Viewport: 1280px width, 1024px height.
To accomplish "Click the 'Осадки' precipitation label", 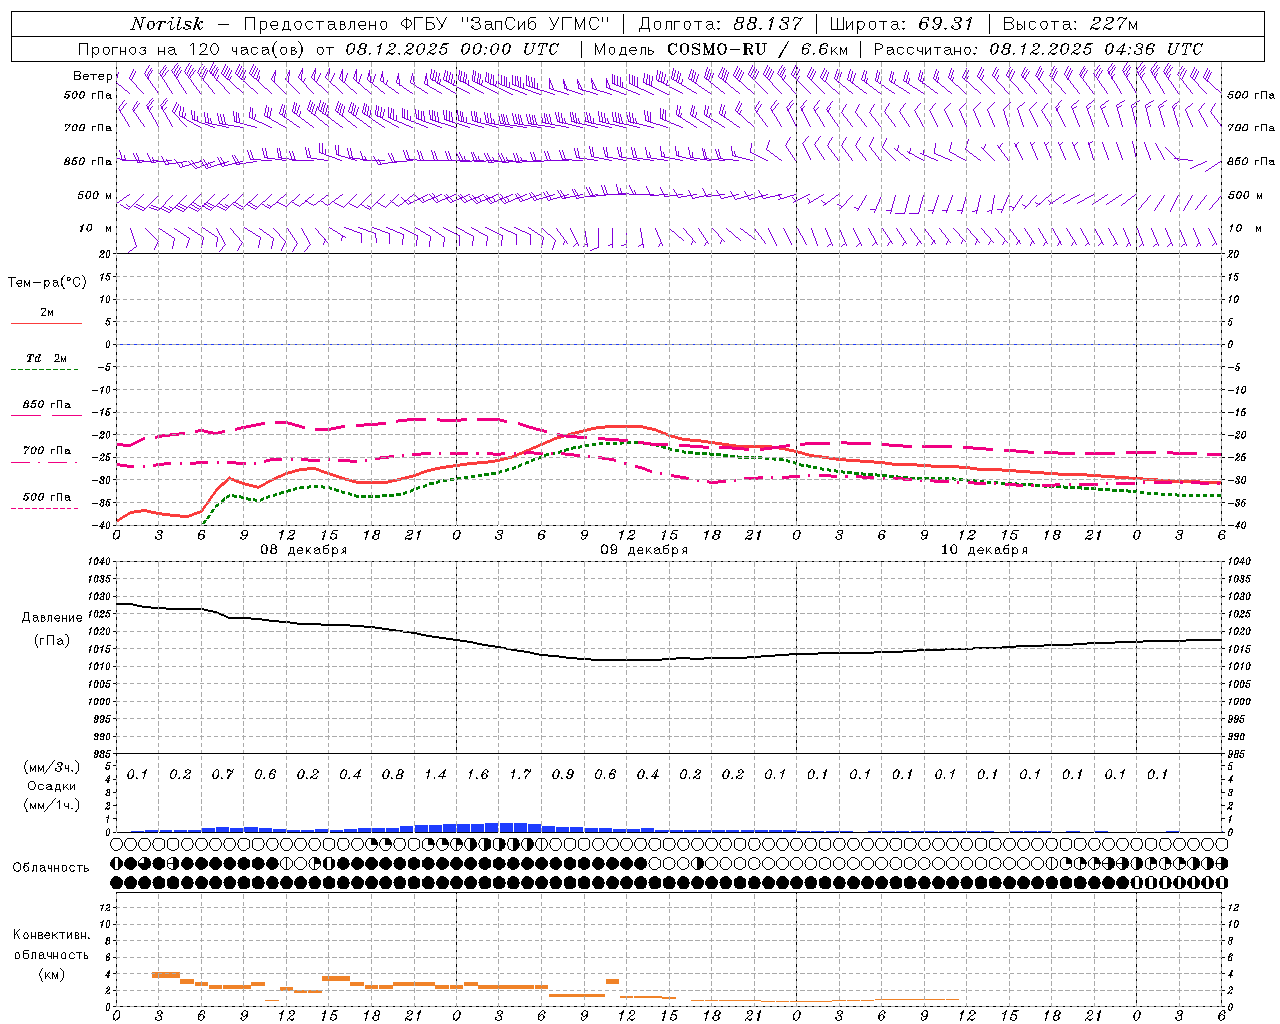I will point(50,786).
